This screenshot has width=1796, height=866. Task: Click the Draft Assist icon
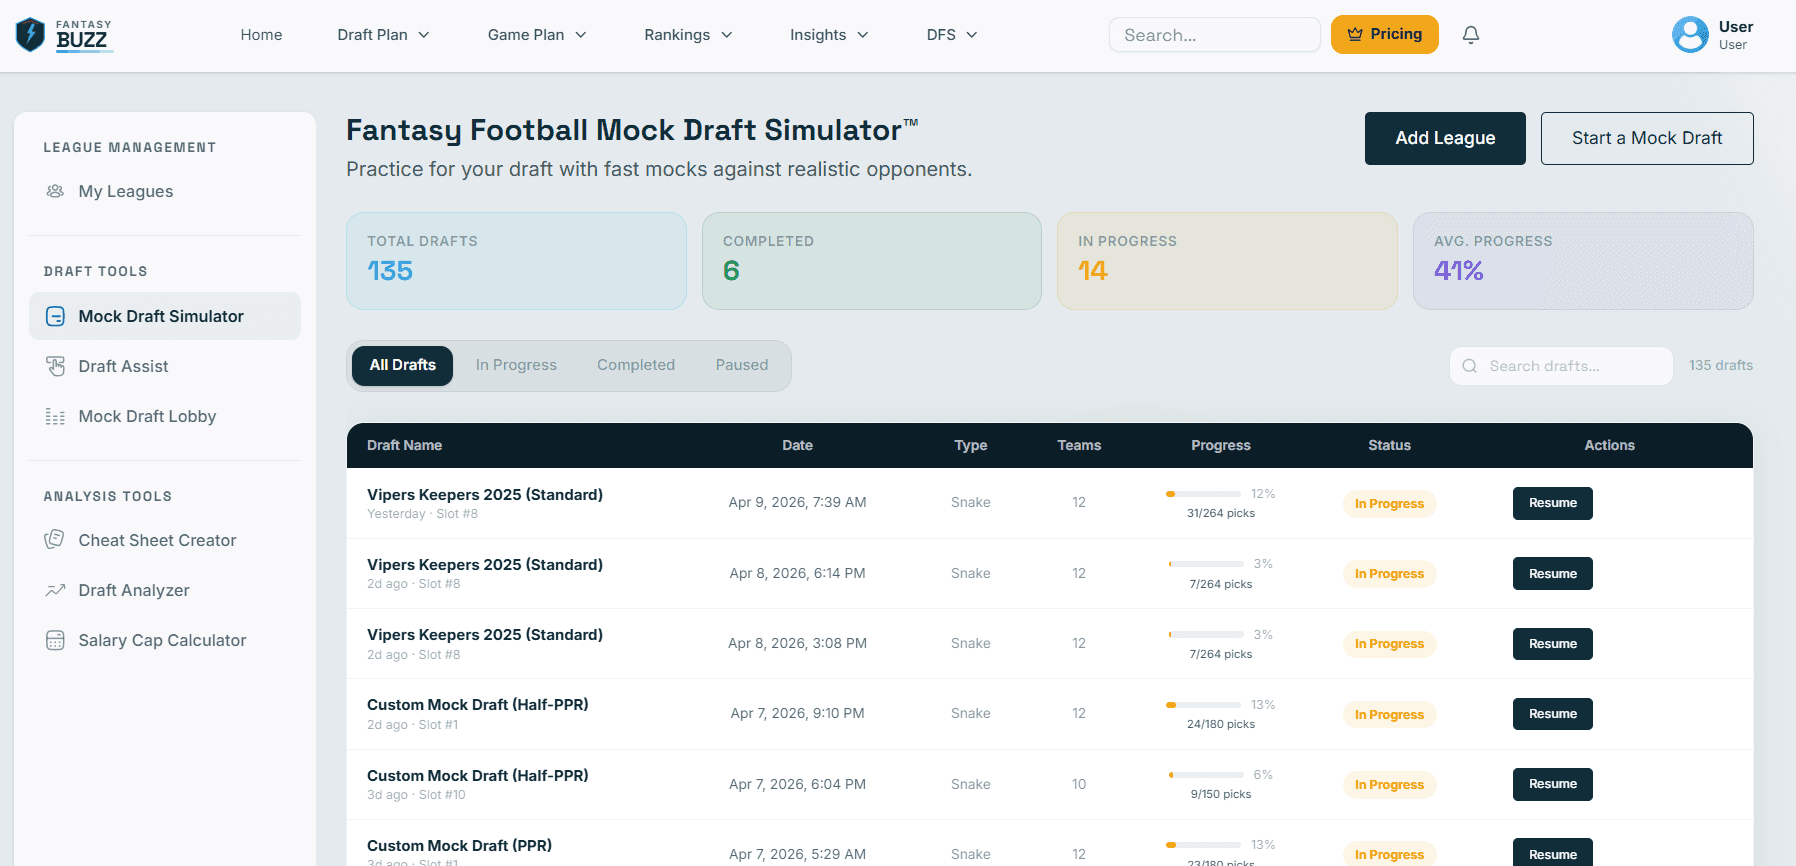pos(55,366)
